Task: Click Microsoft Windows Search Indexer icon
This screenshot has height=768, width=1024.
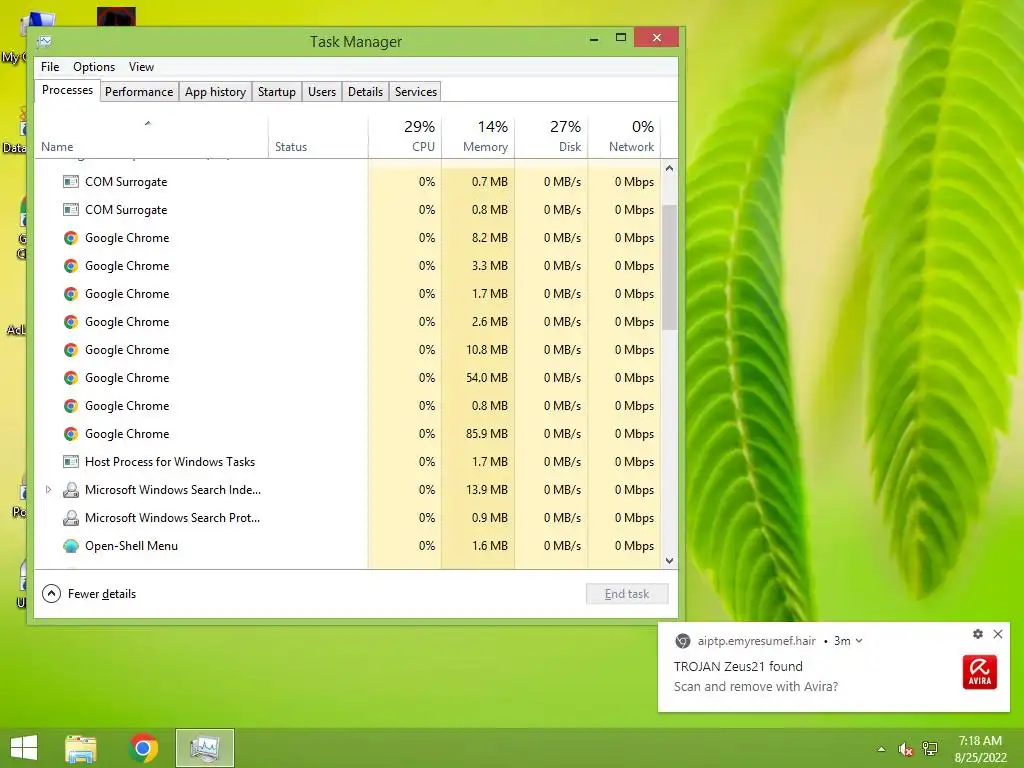Action: coord(71,490)
